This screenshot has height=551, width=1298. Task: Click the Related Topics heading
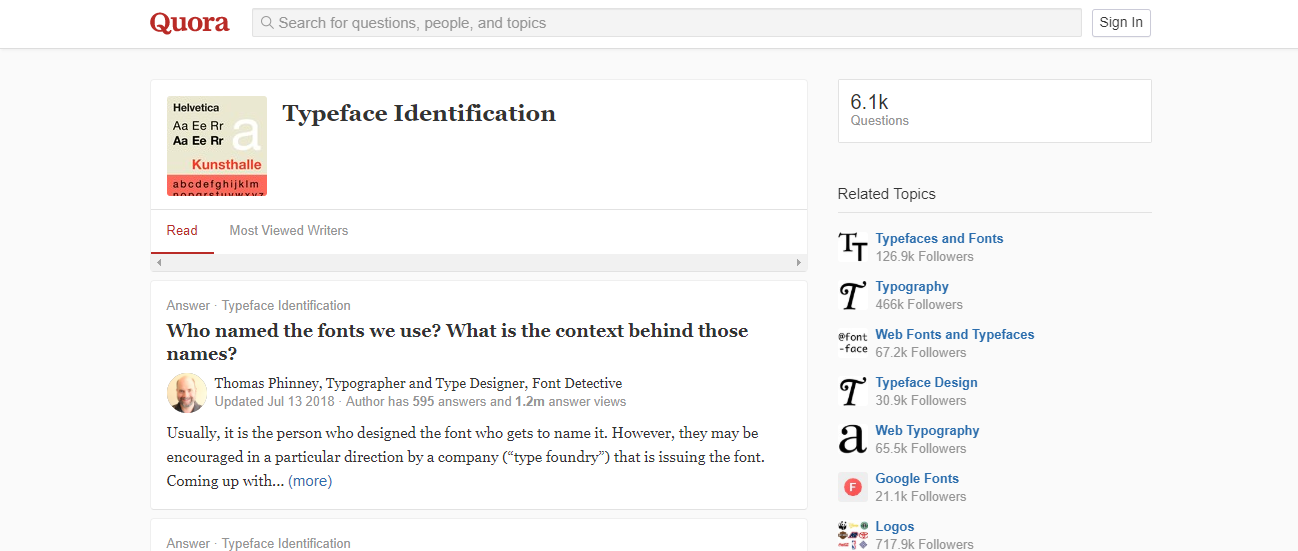[x=887, y=194]
